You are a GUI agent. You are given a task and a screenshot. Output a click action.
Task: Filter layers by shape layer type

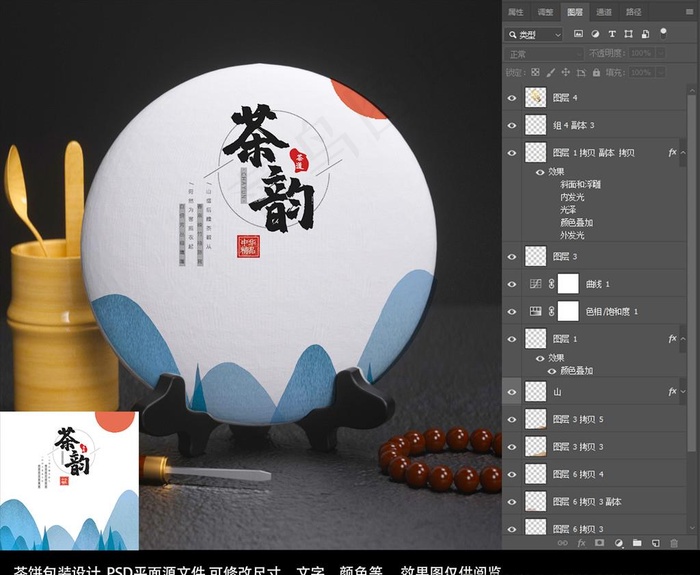pyautogui.click(x=629, y=34)
